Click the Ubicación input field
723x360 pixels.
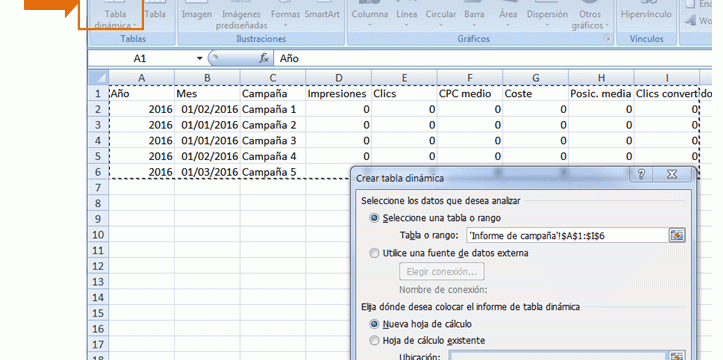[558, 357]
